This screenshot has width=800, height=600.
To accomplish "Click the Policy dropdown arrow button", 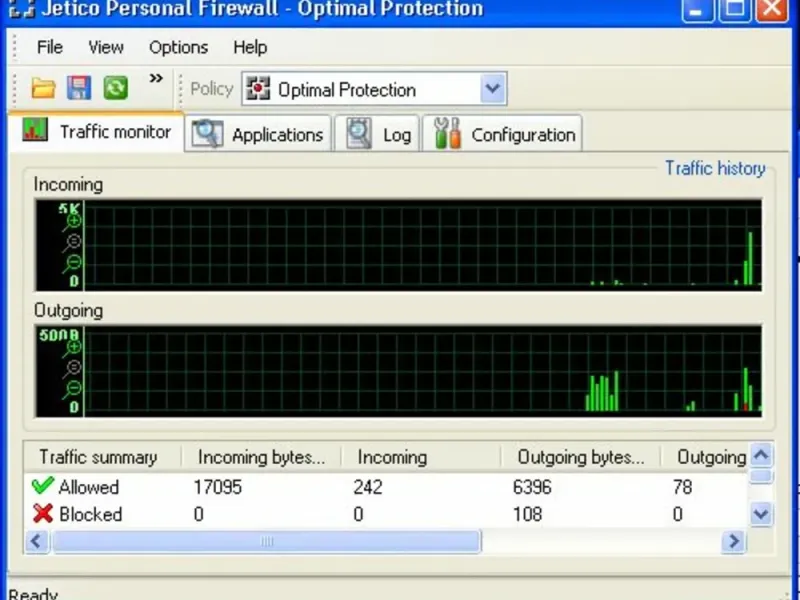I will pyautogui.click(x=492, y=89).
